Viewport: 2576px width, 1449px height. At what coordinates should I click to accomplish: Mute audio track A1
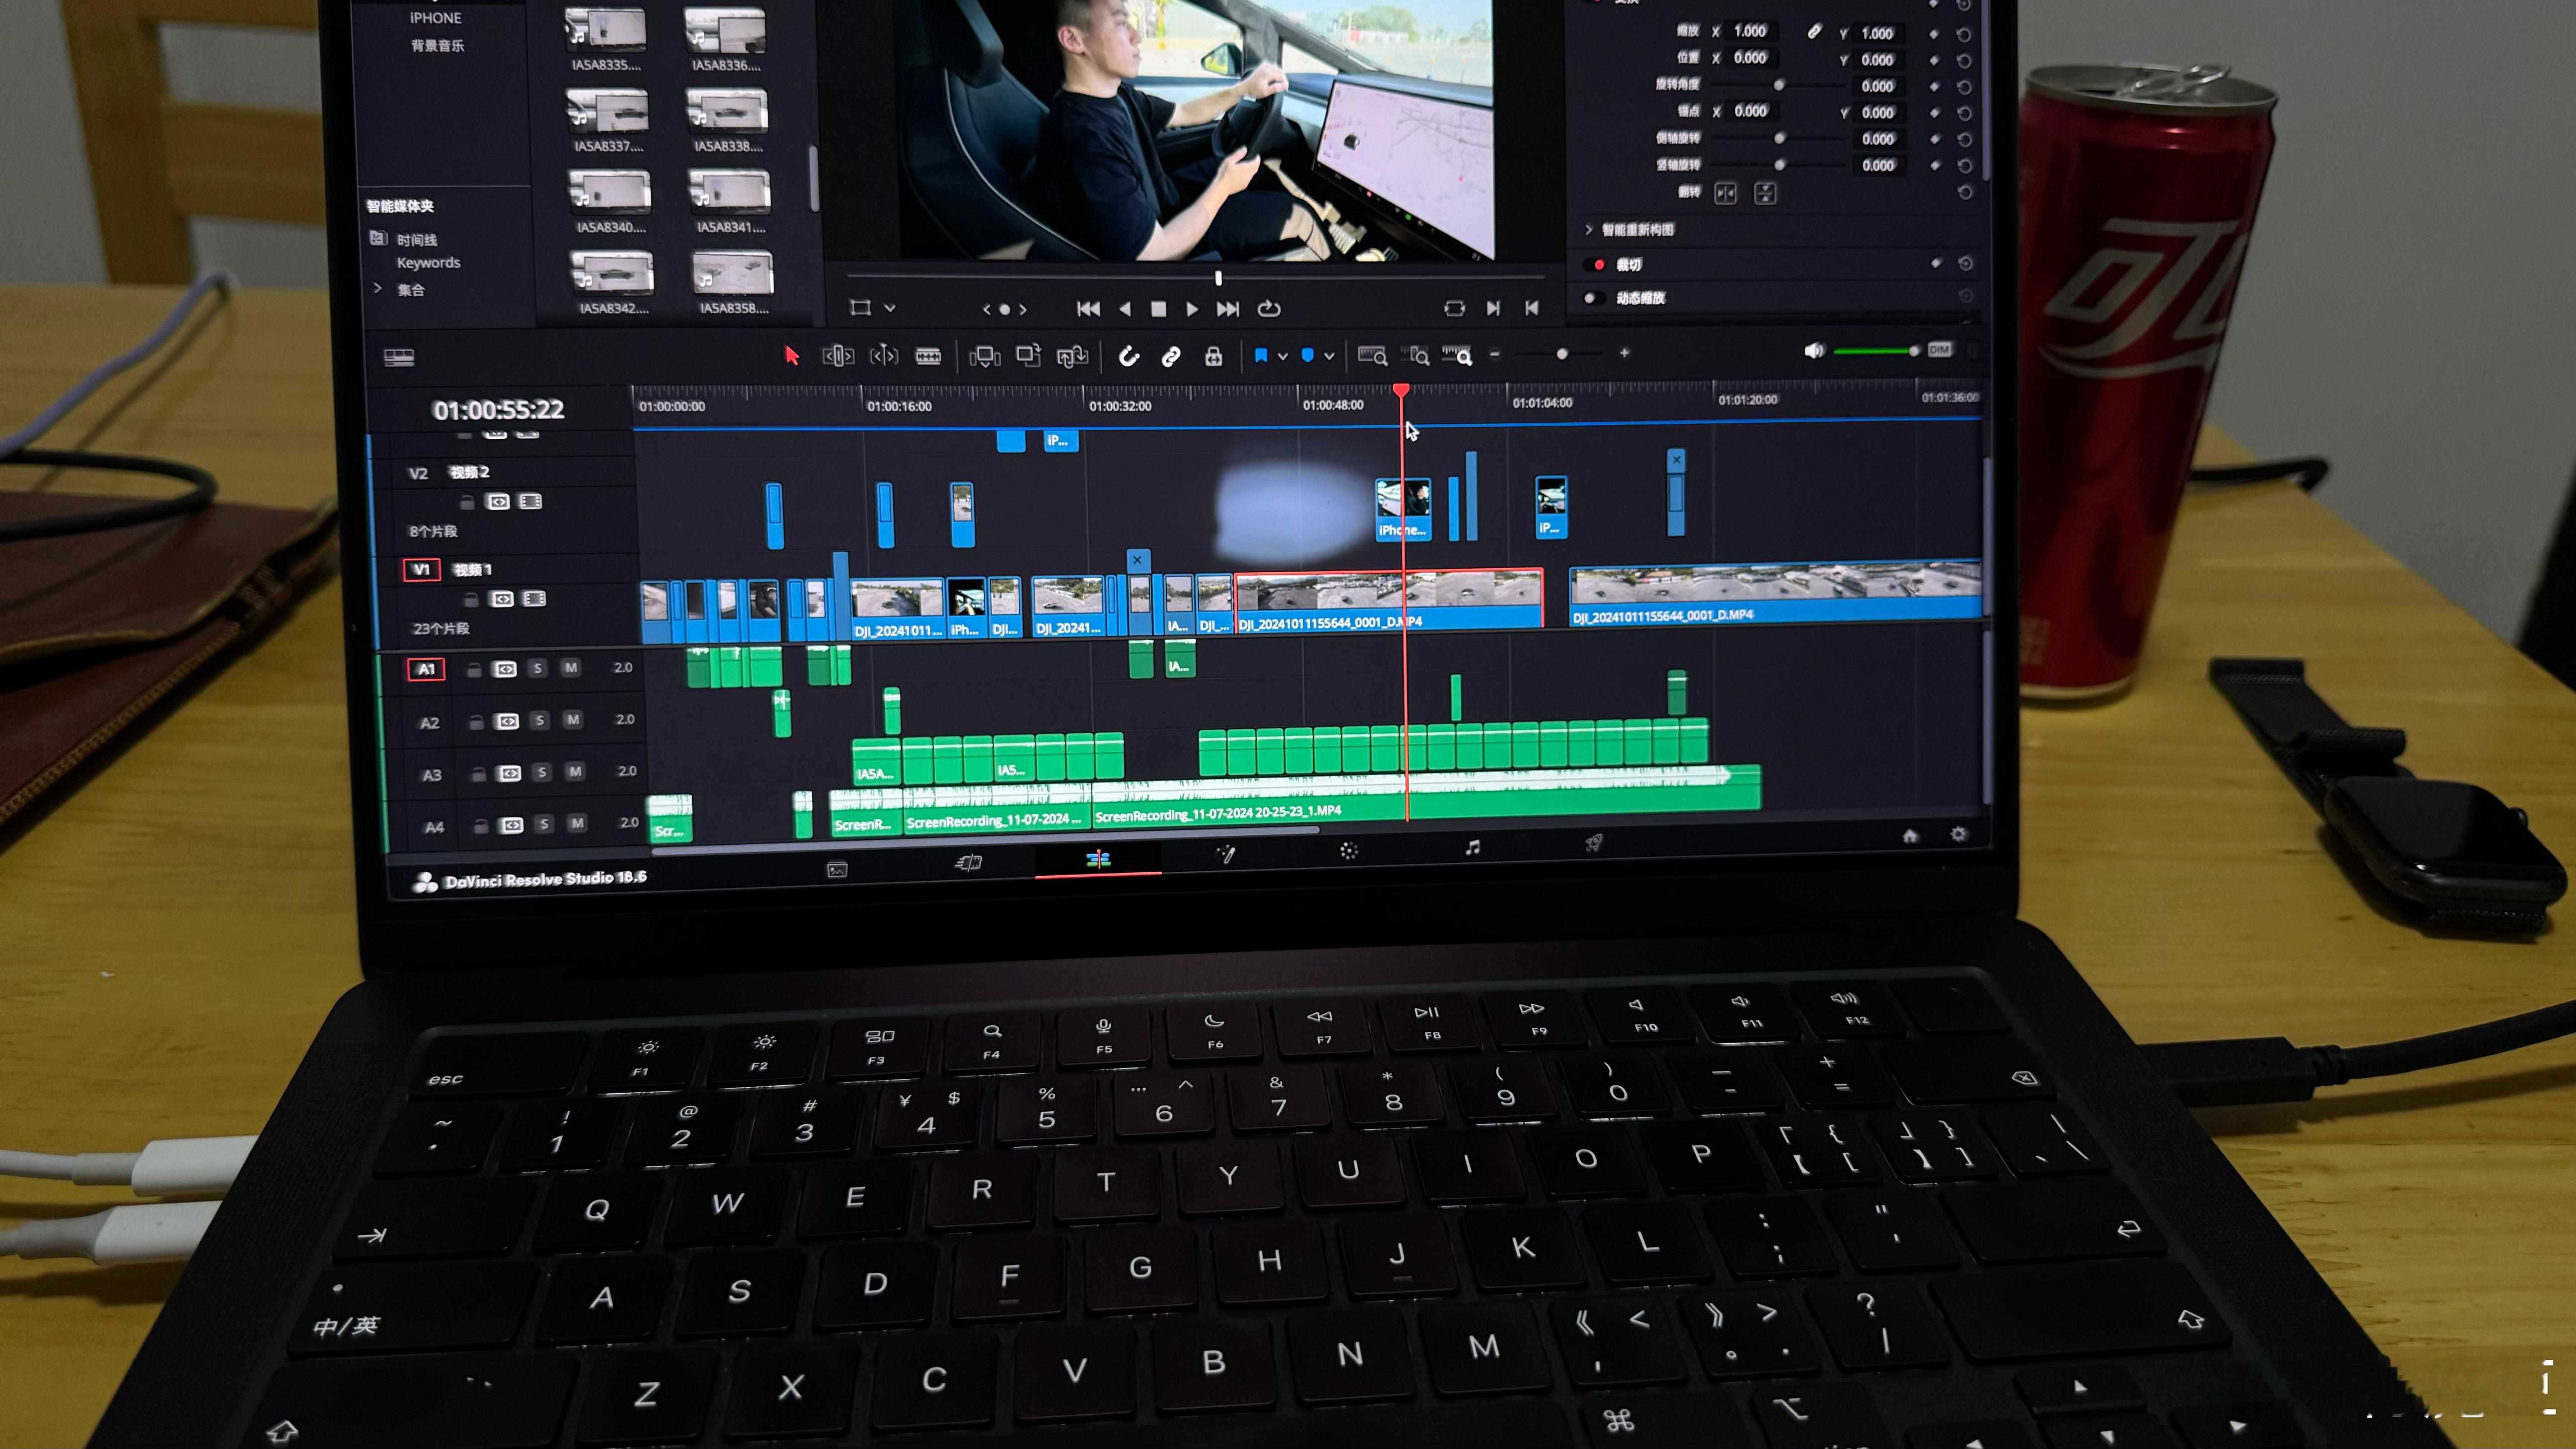click(x=570, y=667)
